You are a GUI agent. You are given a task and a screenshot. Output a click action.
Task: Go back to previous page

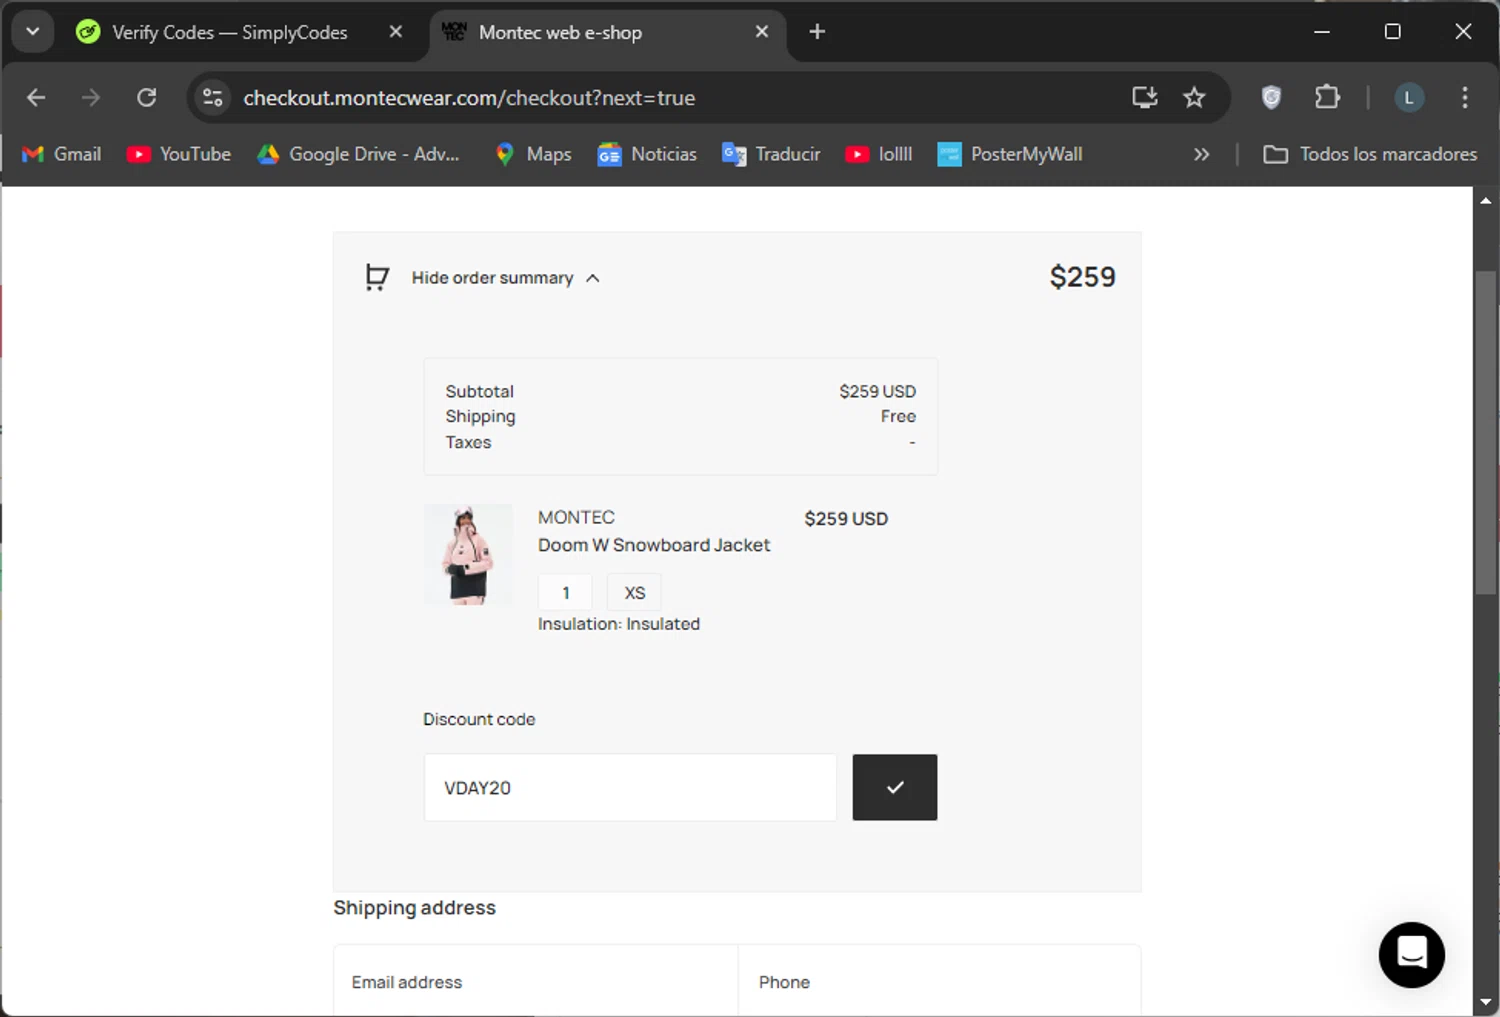tap(36, 98)
